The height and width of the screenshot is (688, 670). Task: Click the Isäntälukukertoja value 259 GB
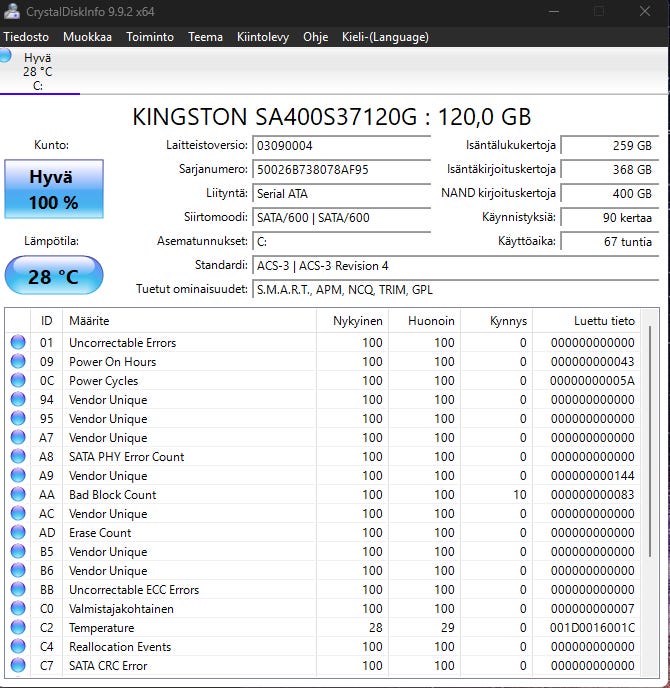[610, 146]
